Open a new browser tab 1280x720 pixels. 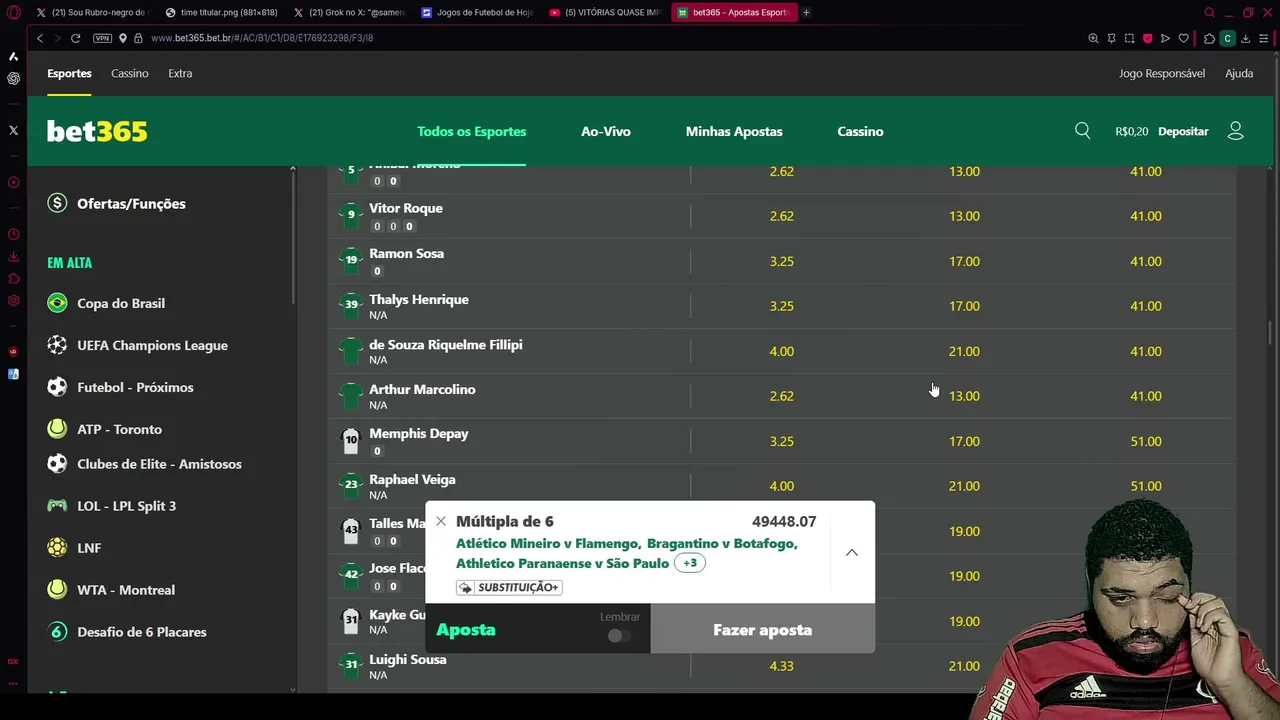(806, 12)
